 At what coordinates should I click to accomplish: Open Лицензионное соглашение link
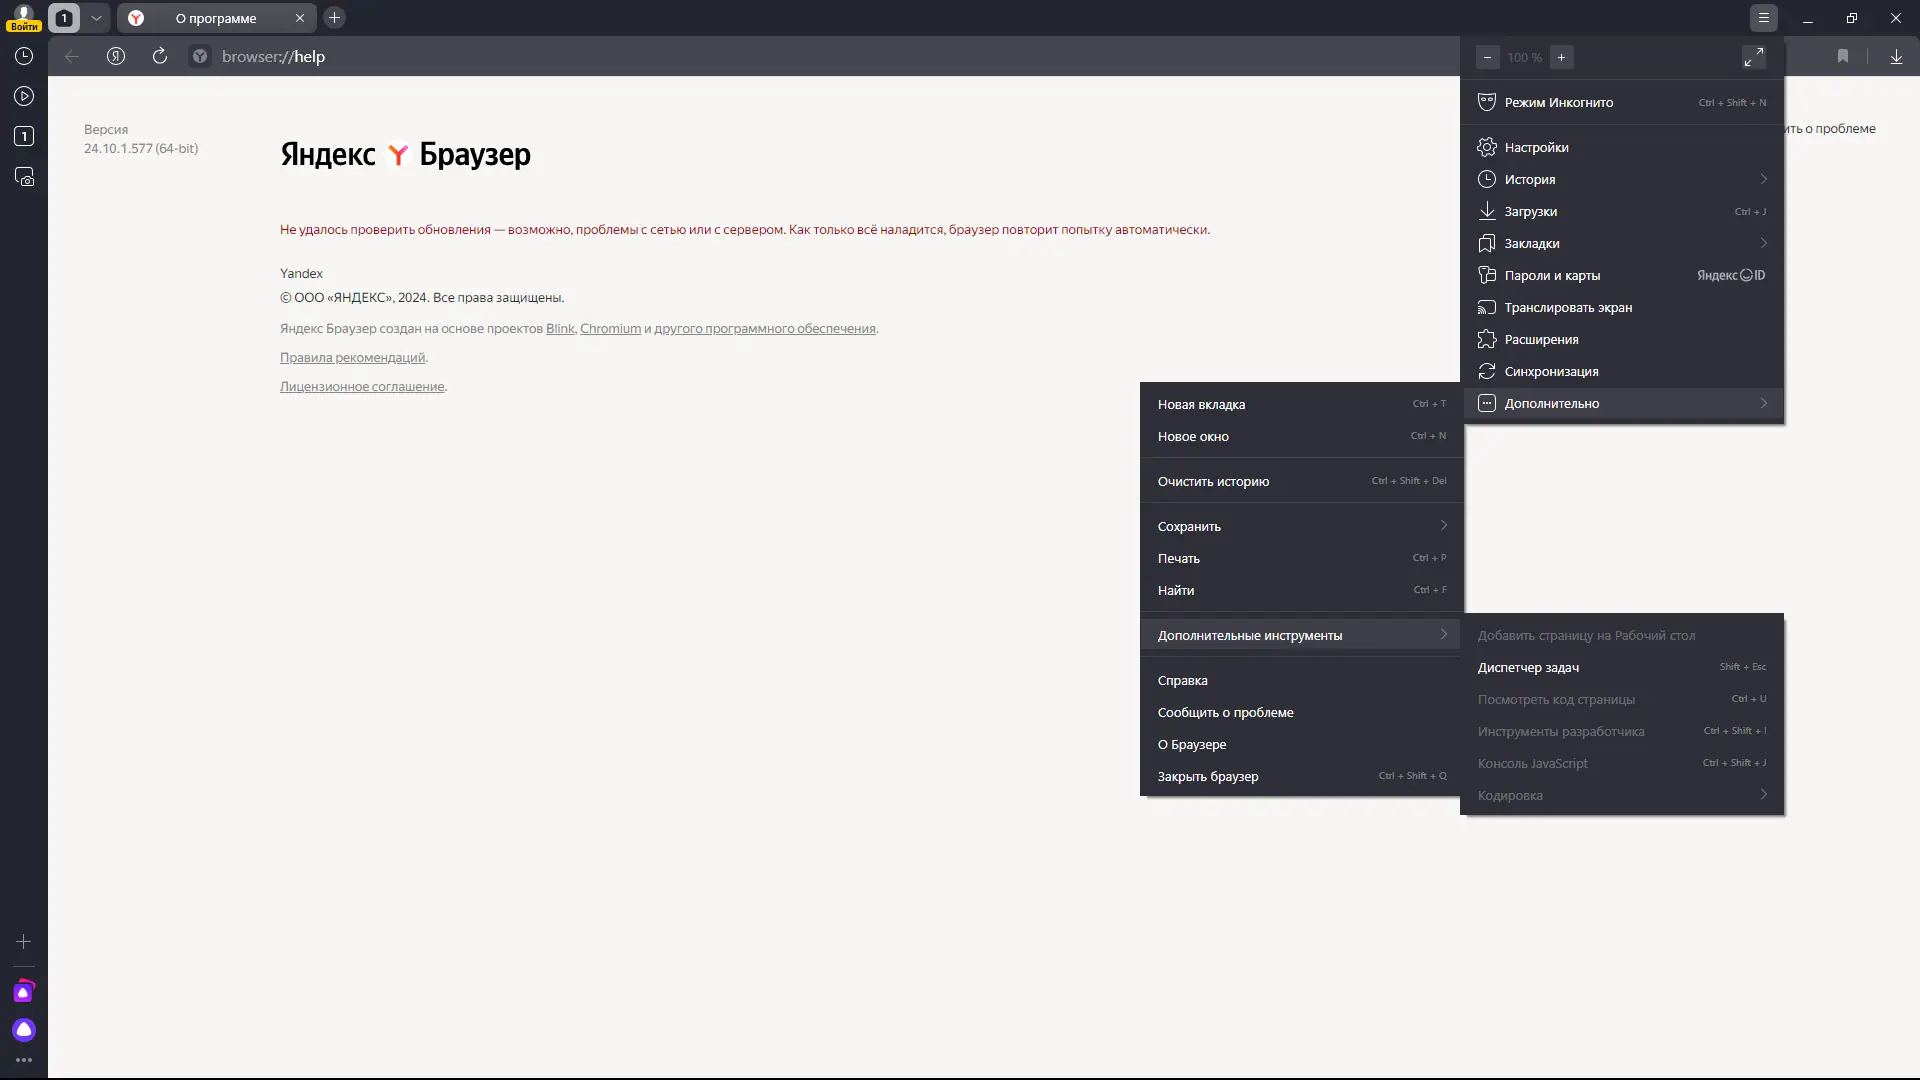(362, 387)
